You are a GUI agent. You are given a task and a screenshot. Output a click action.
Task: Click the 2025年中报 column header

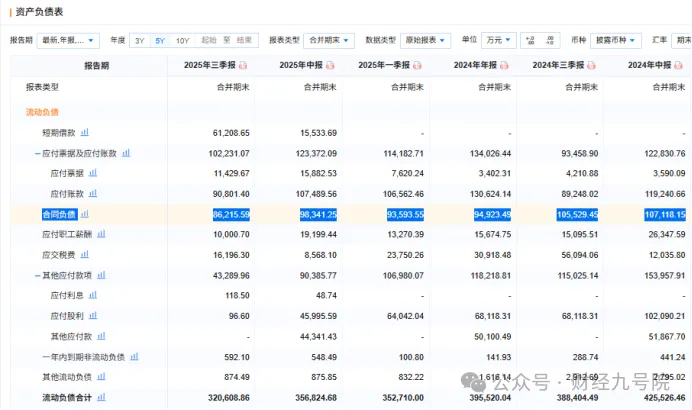[301, 65]
